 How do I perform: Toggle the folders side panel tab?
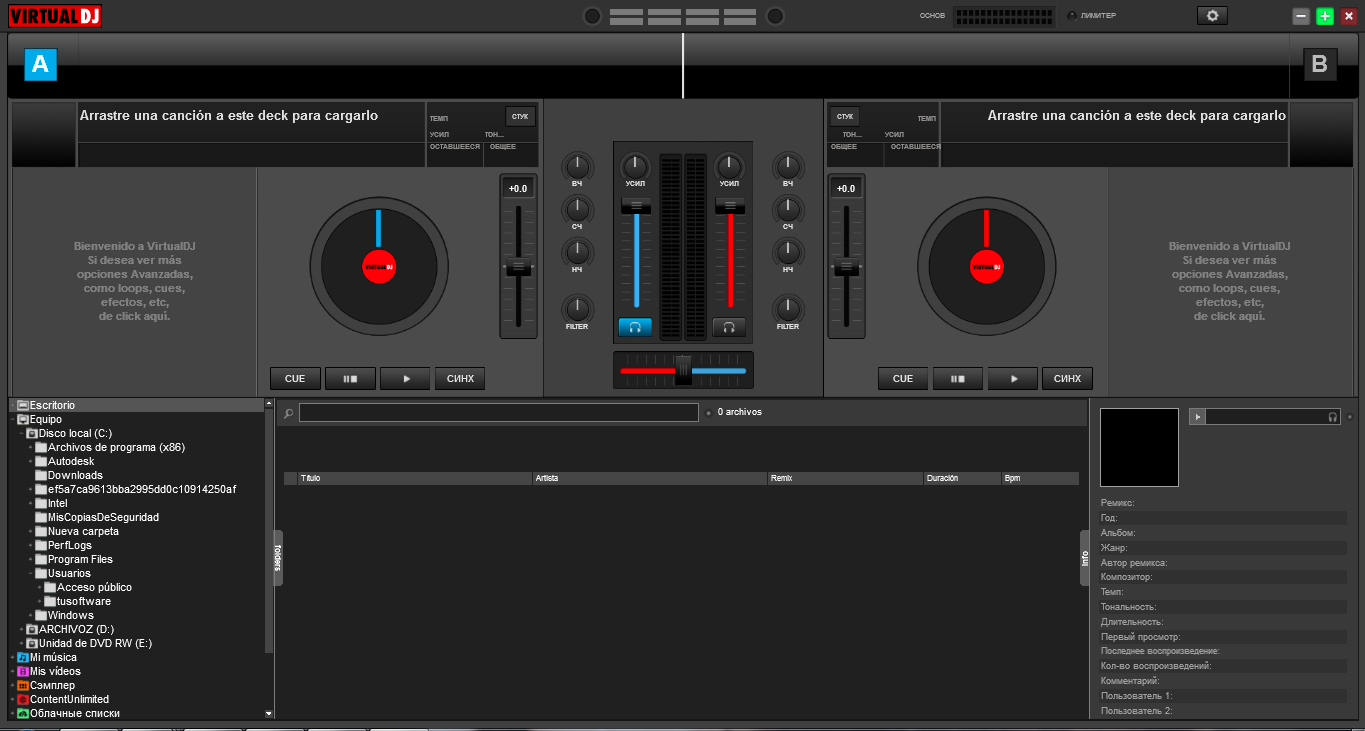278,558
